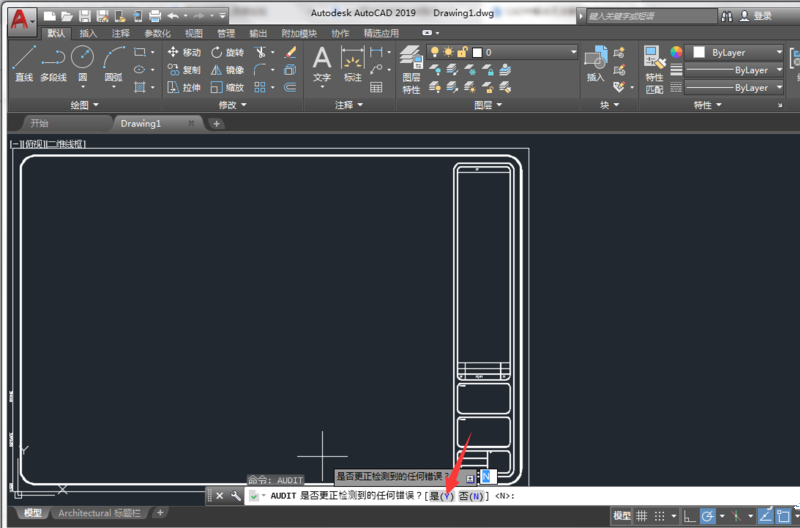Click the 插入 block insert icon

596,62
